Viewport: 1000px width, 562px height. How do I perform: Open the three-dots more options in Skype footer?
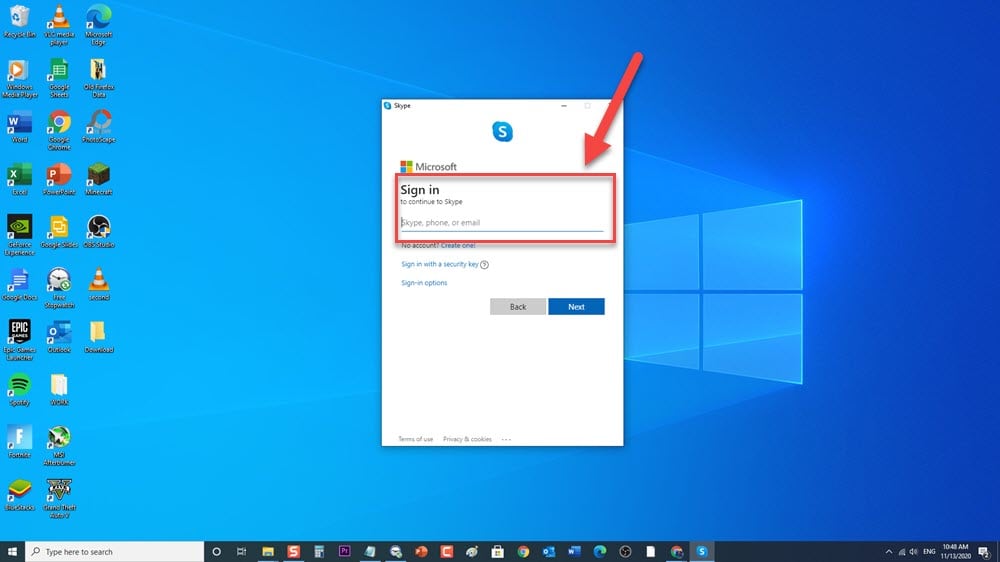(506, 440)
